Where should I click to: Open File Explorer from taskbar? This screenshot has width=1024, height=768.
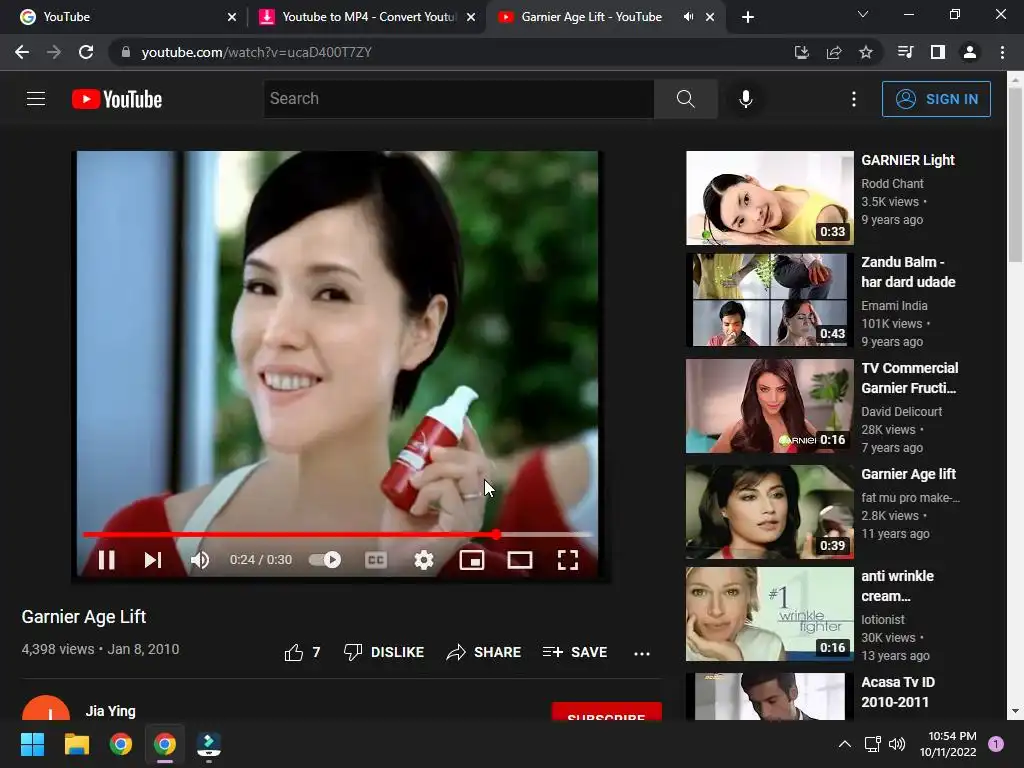pos(76,744)
